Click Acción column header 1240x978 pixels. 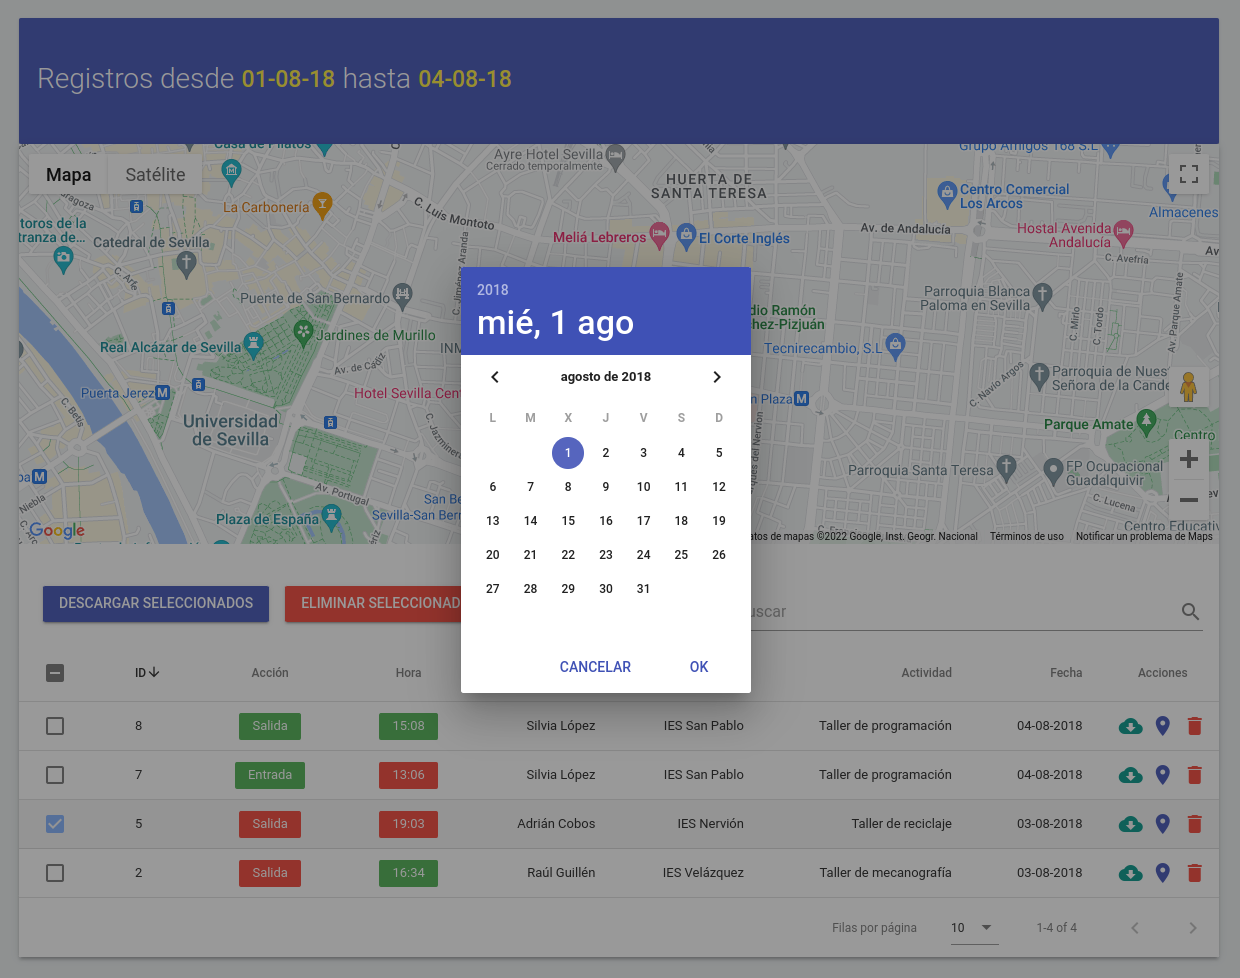click(270, 673)
